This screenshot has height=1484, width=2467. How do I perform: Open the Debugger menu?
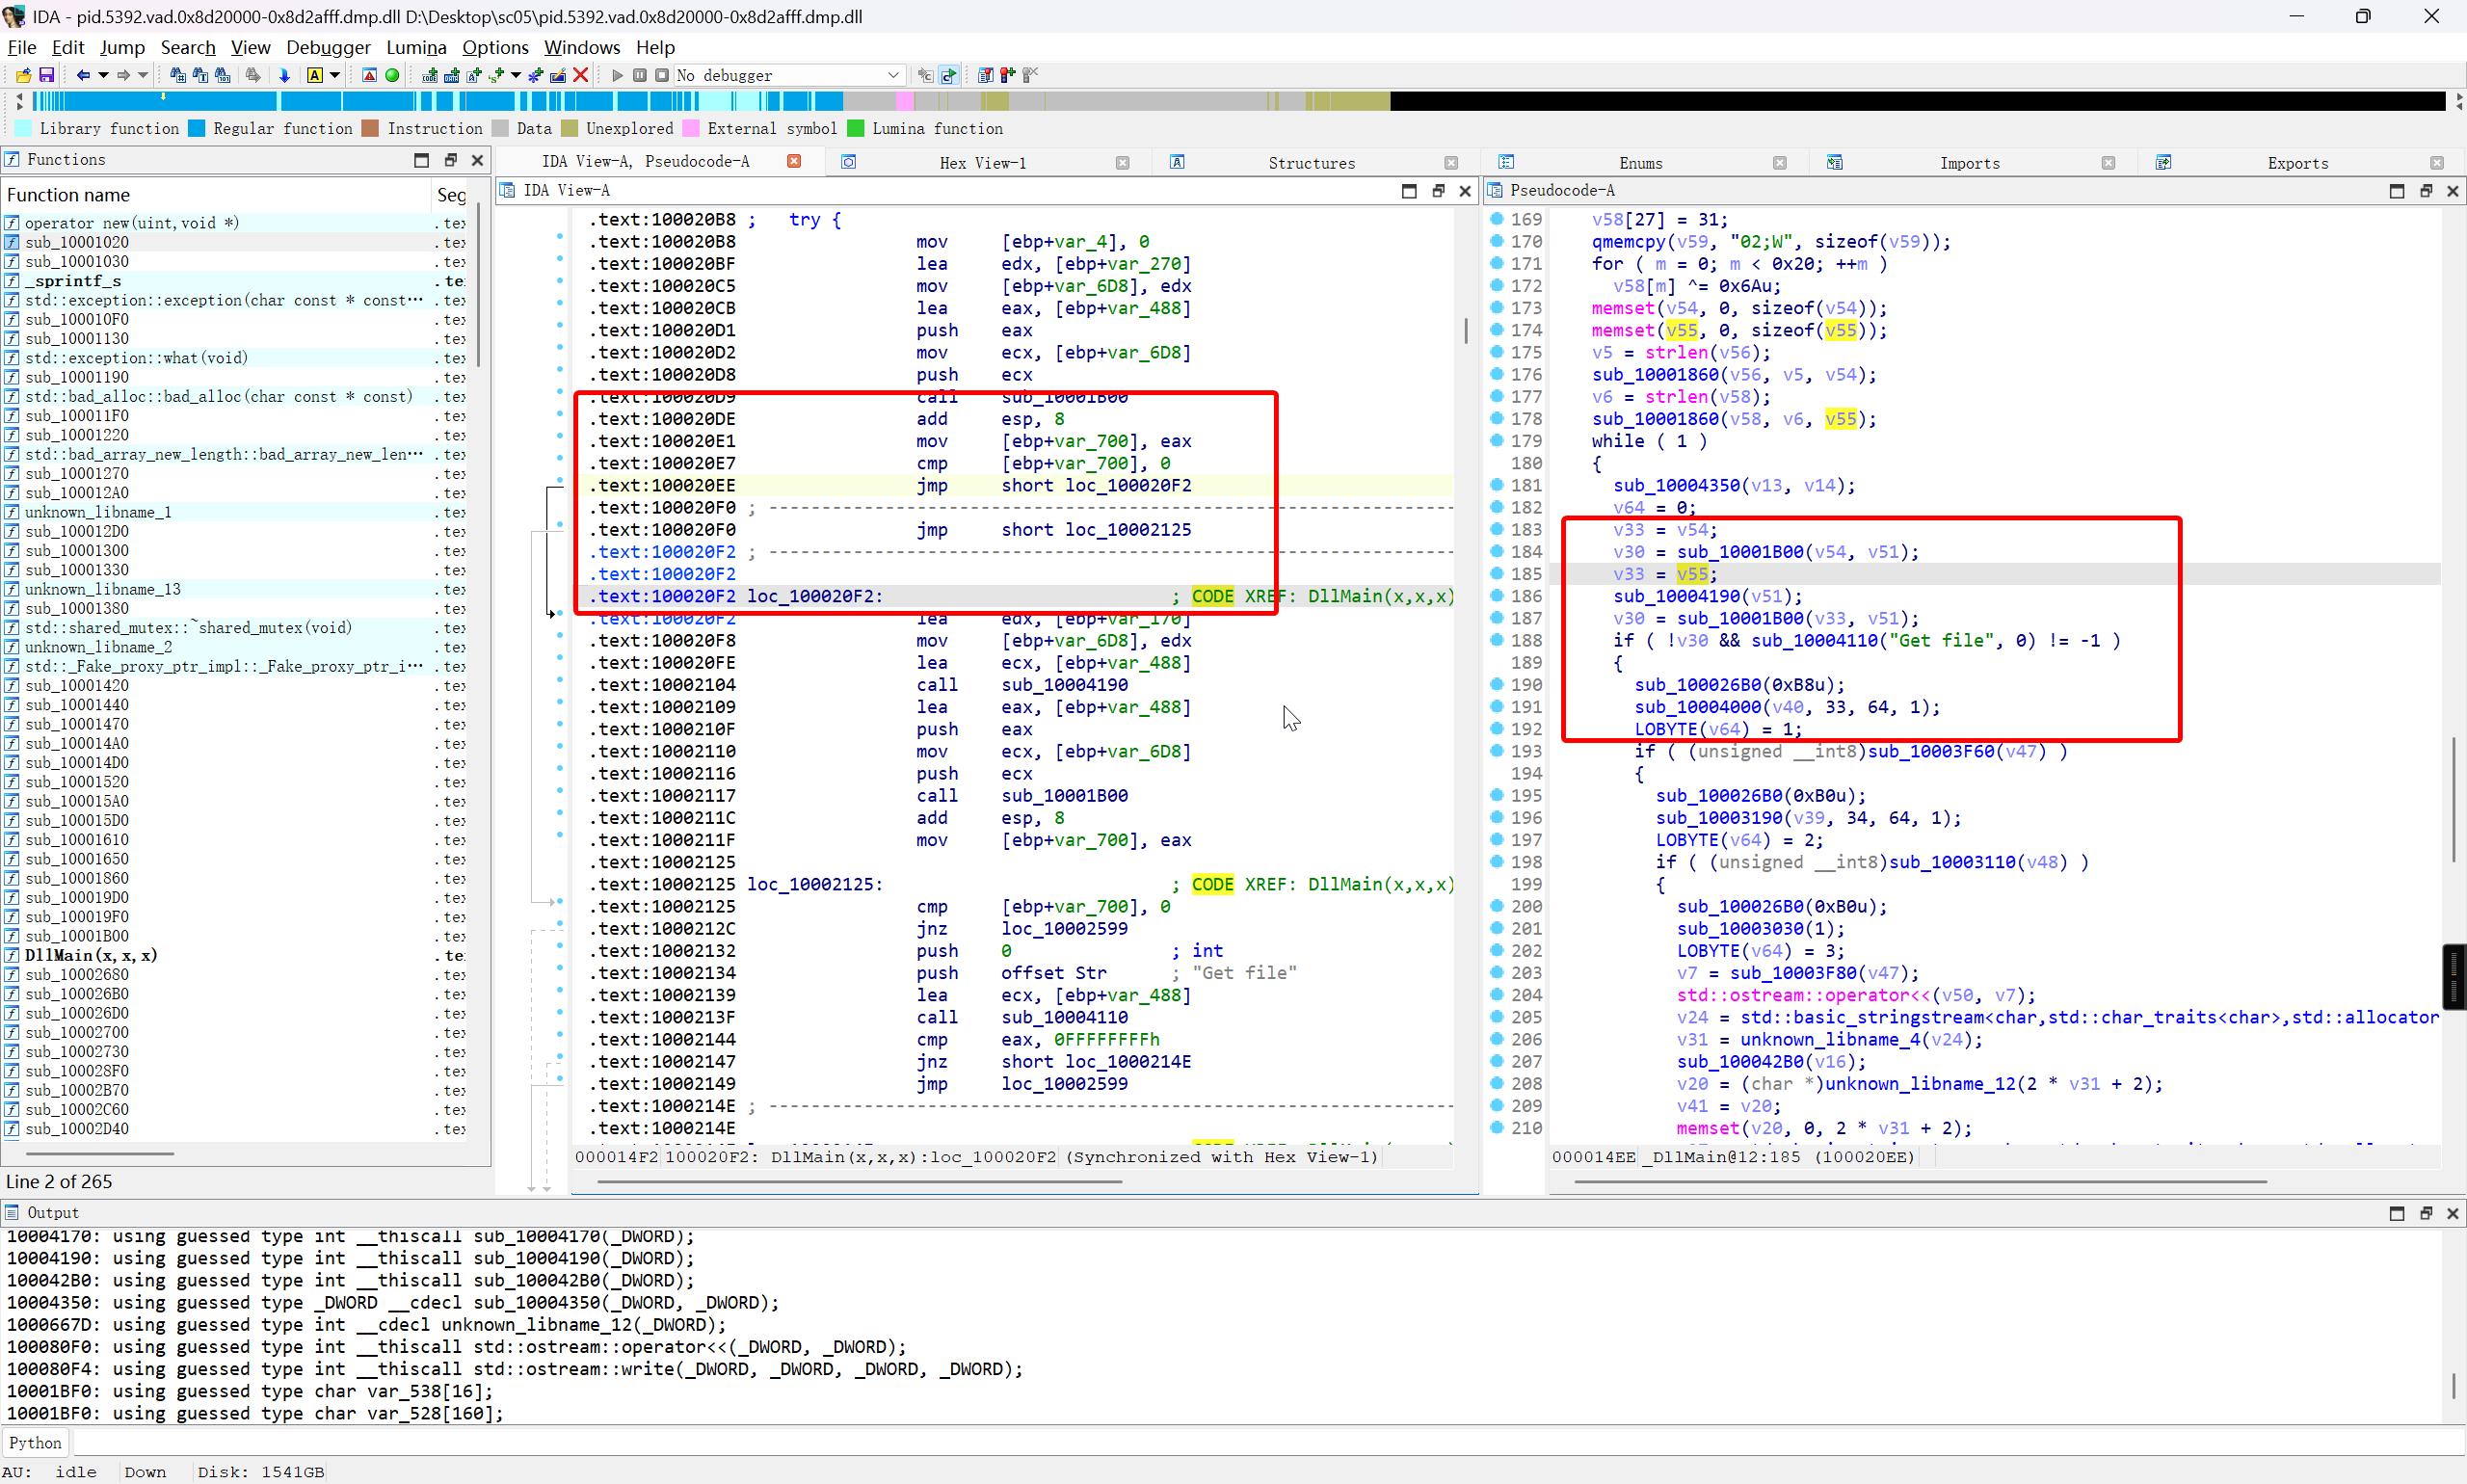click(328, 47)
